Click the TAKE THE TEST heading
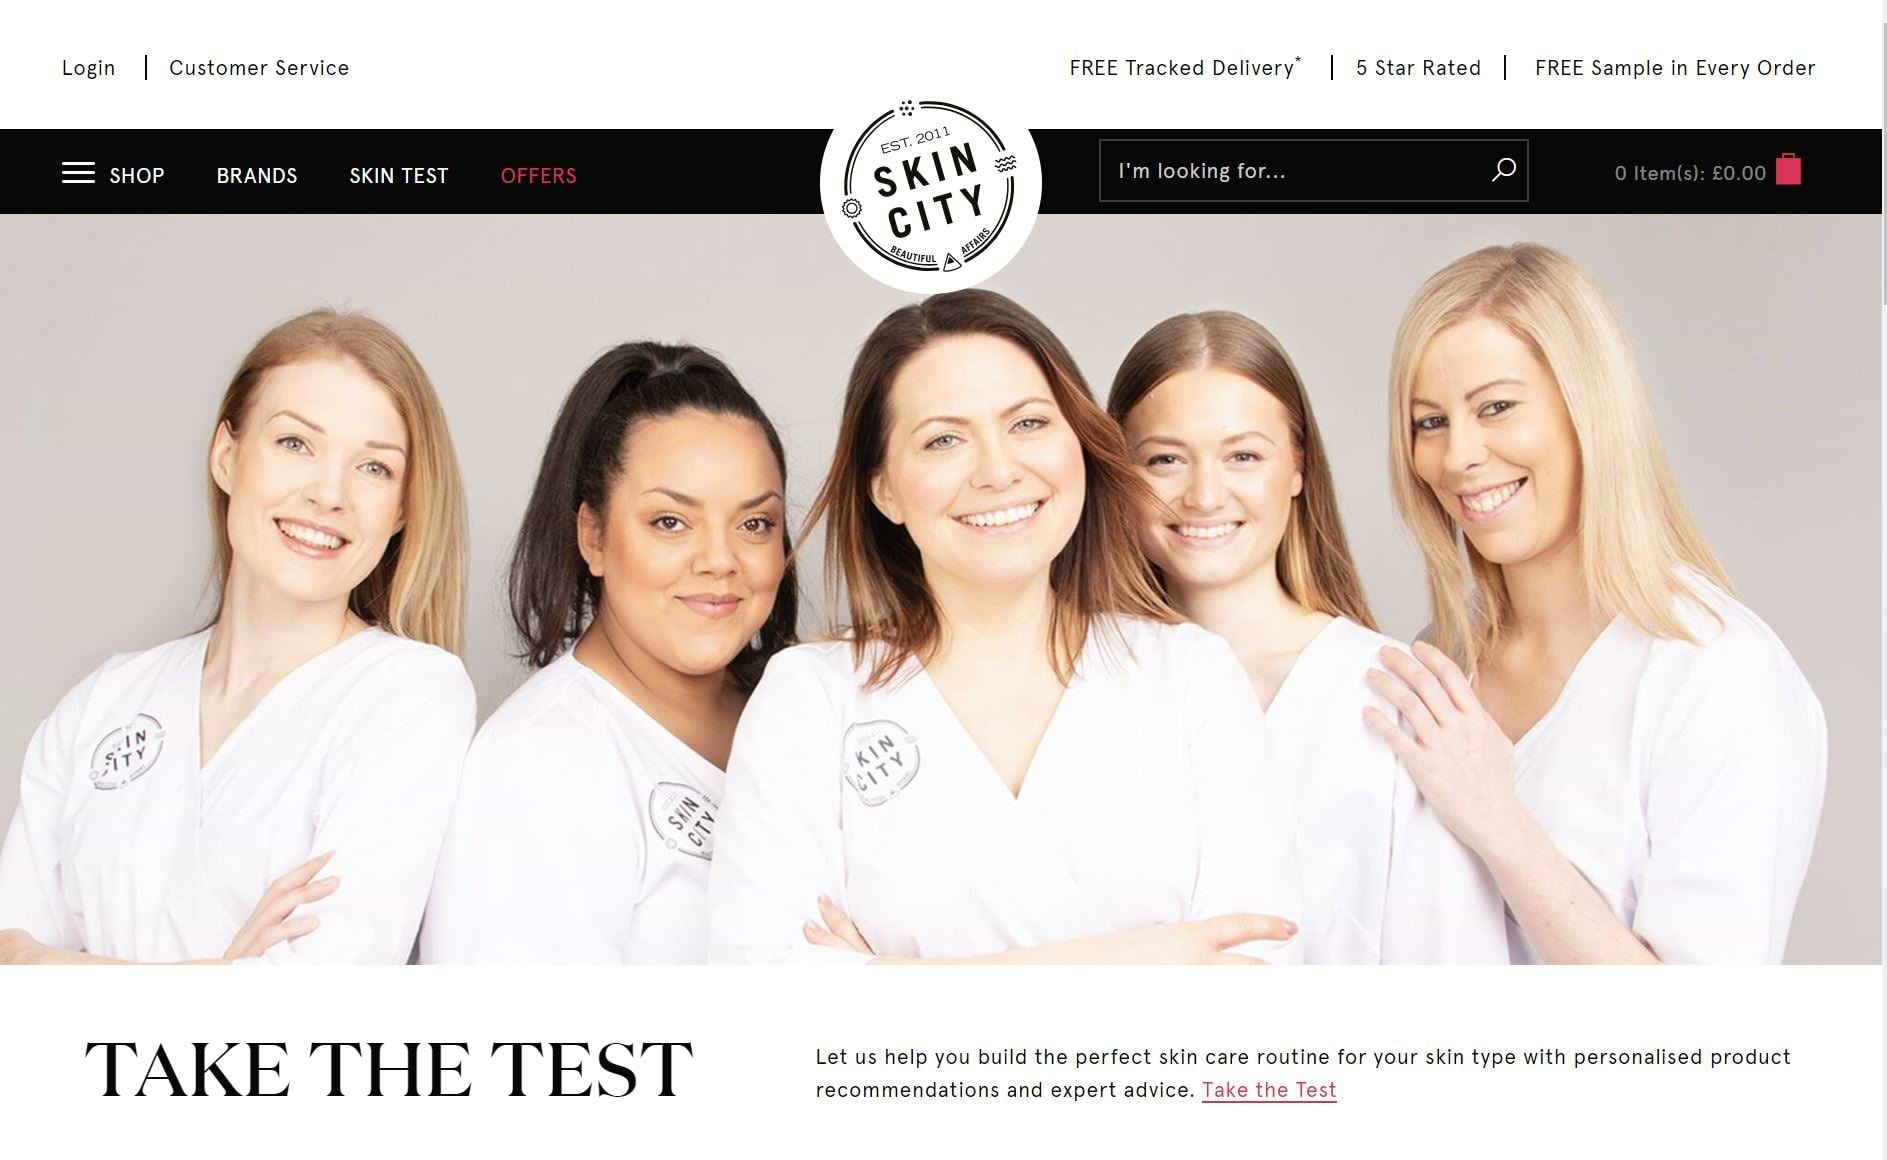Image resolution: width=1887 pixels, height=1160 pixels. pyautogui.click(x=388, y=1070)
